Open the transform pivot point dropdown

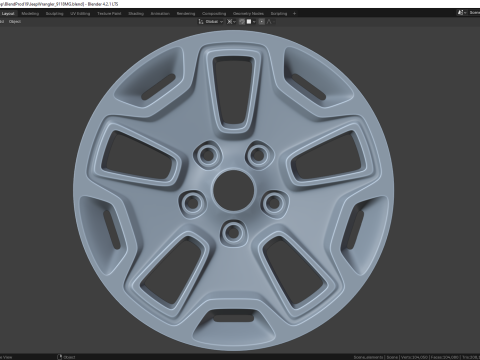[231, 22]
